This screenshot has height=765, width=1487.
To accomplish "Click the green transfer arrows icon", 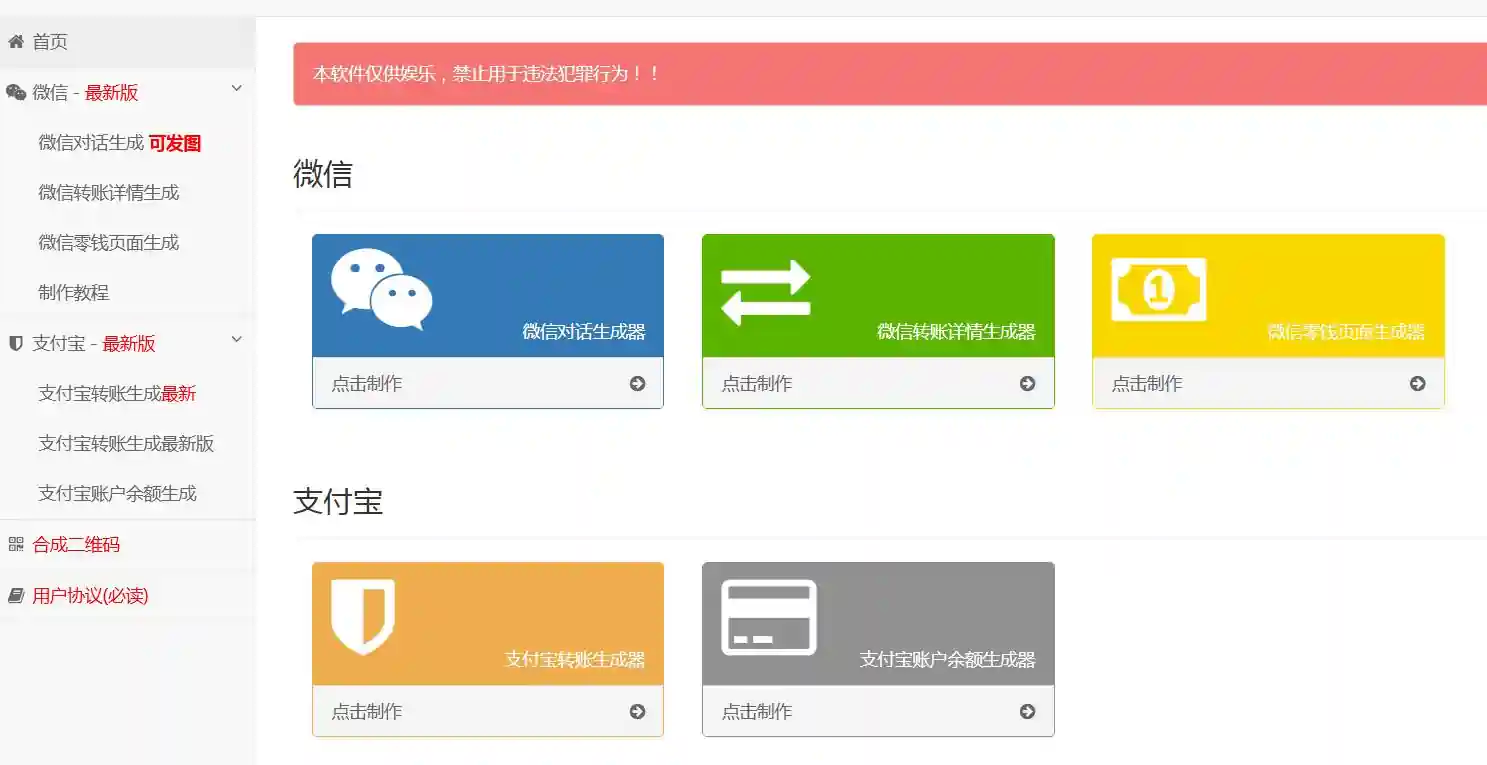I will pyautogui.click(x=765, y=292).
